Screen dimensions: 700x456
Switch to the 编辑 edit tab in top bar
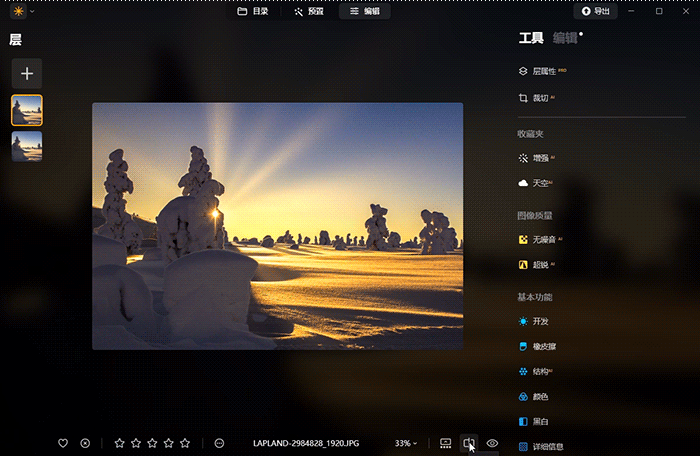pos(365,11)
